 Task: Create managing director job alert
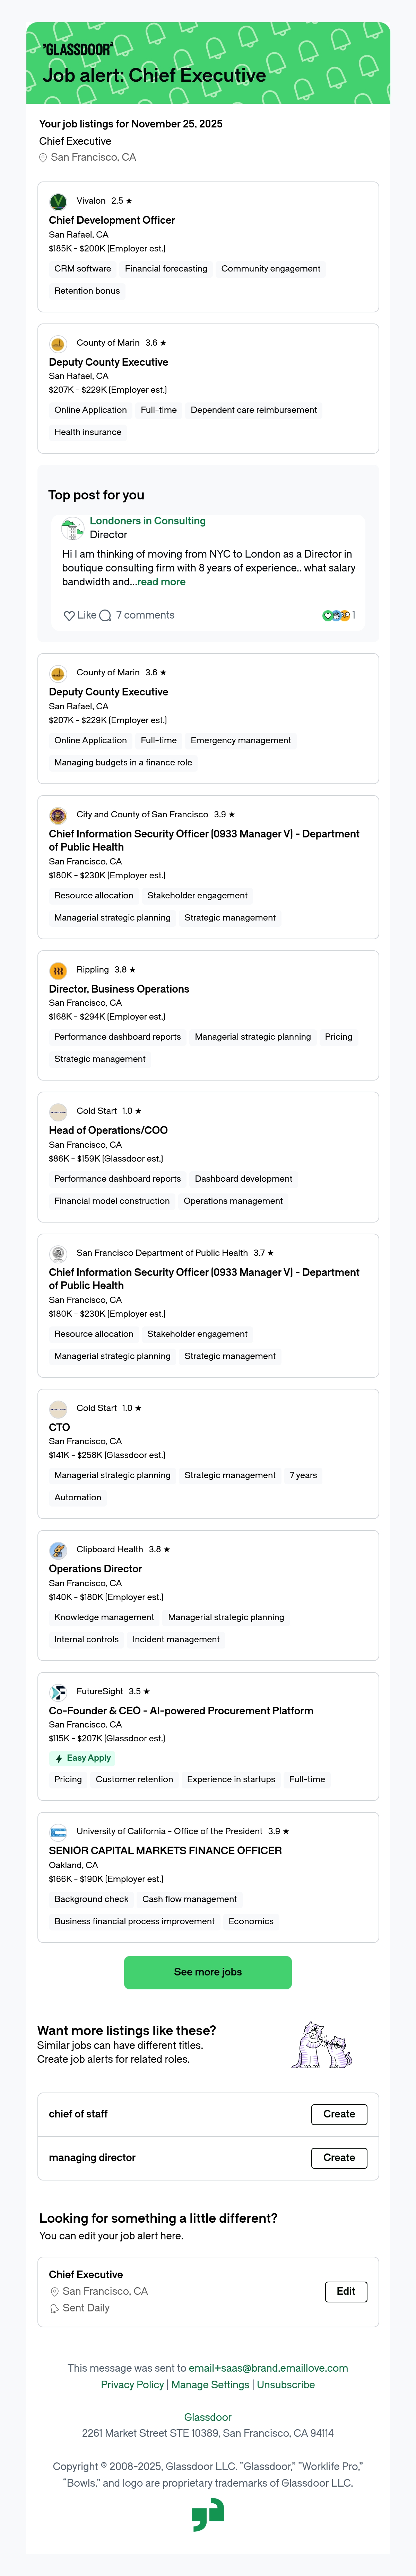point(339,2158)
